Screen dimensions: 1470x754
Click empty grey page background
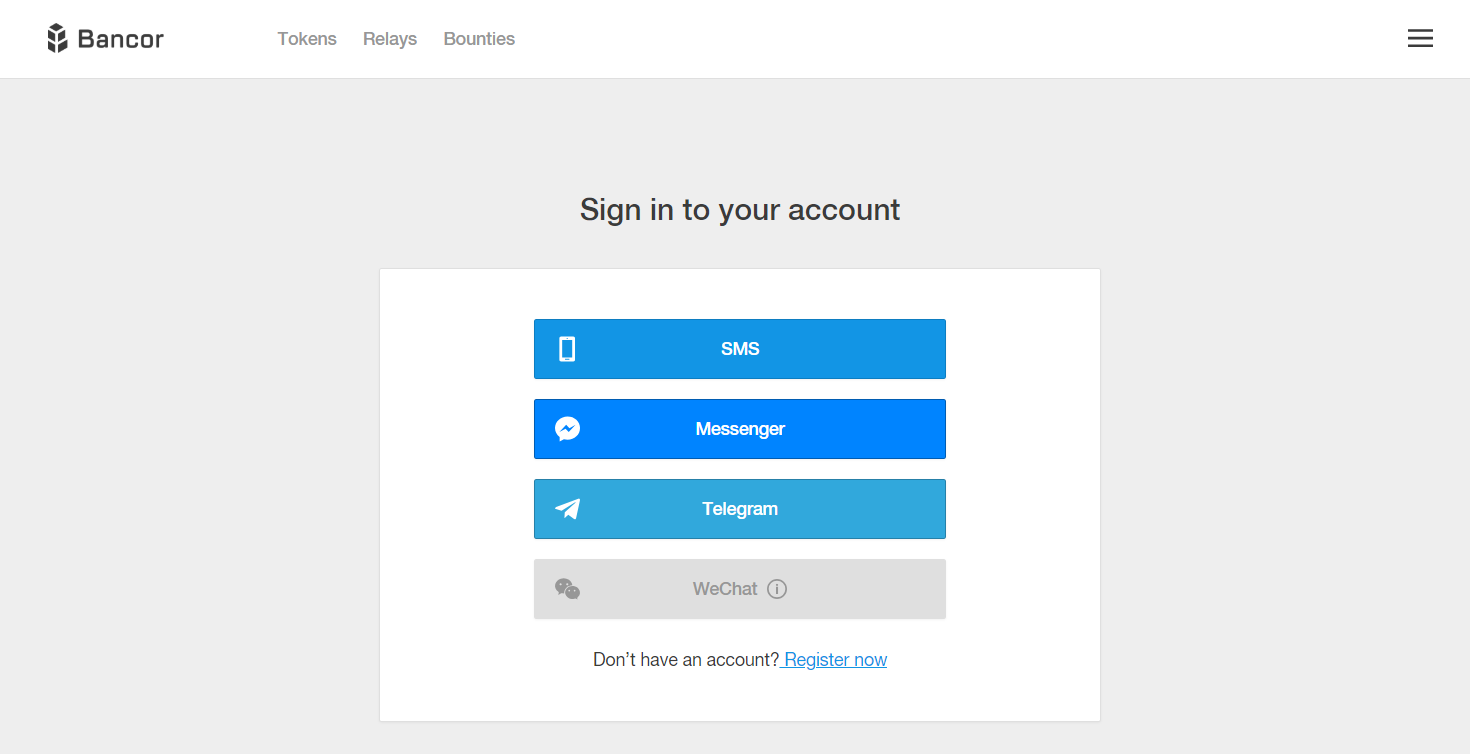pyautogui.click(x=200, y=400)
